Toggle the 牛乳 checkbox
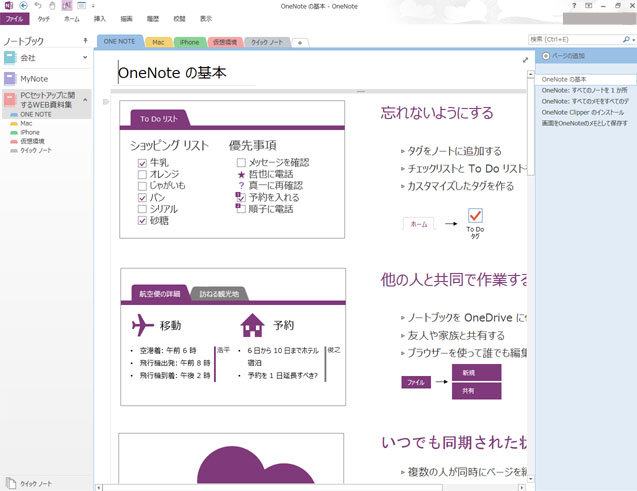 [142, 163]
